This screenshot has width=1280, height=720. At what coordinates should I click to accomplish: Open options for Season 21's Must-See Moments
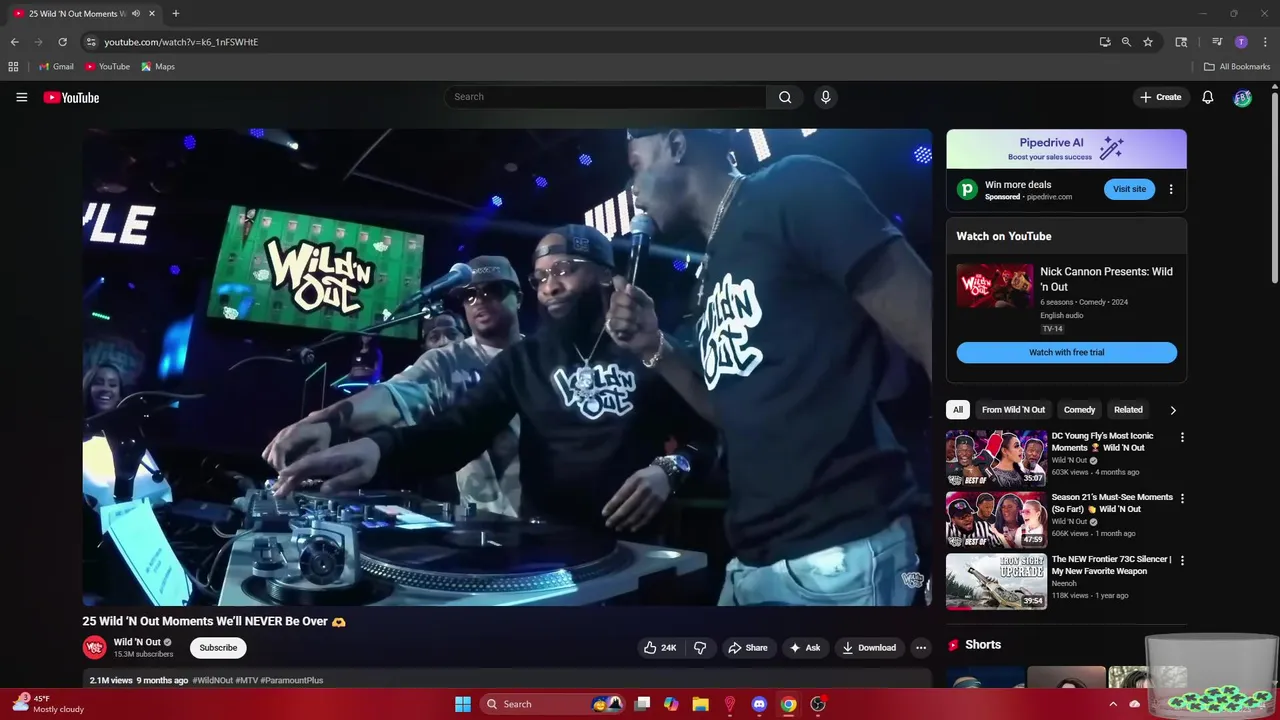(x=1182, y=498)
